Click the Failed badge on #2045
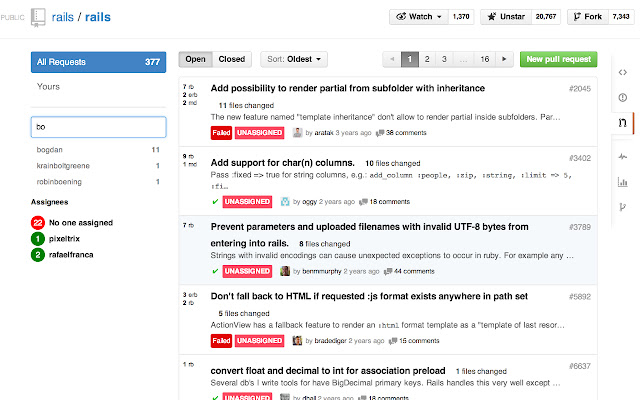 pyautogui.click(x=221, y=133)
